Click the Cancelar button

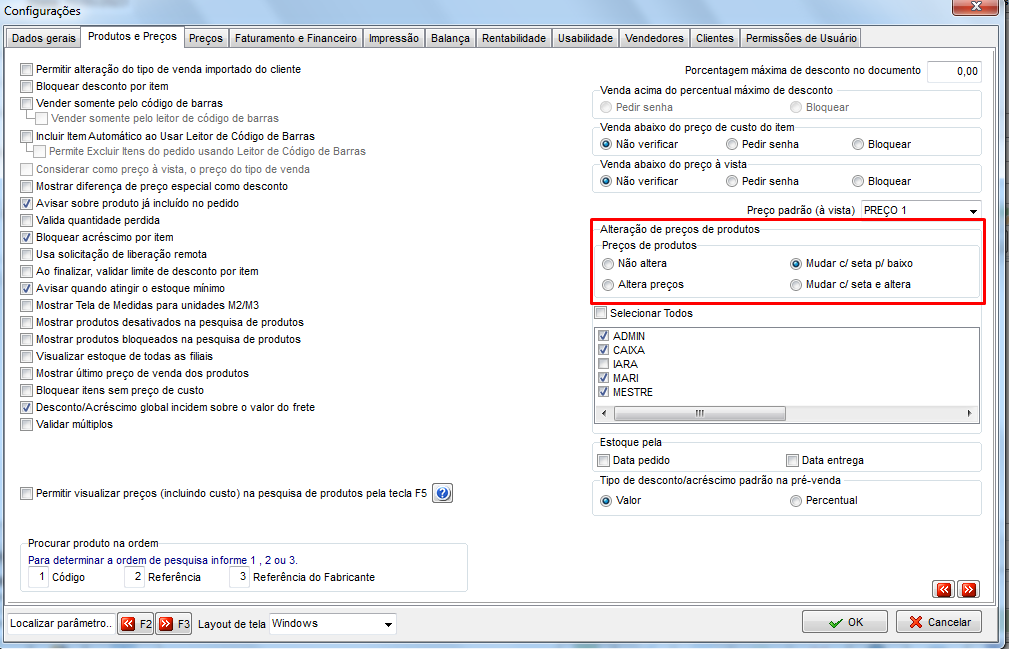(939, 622)
